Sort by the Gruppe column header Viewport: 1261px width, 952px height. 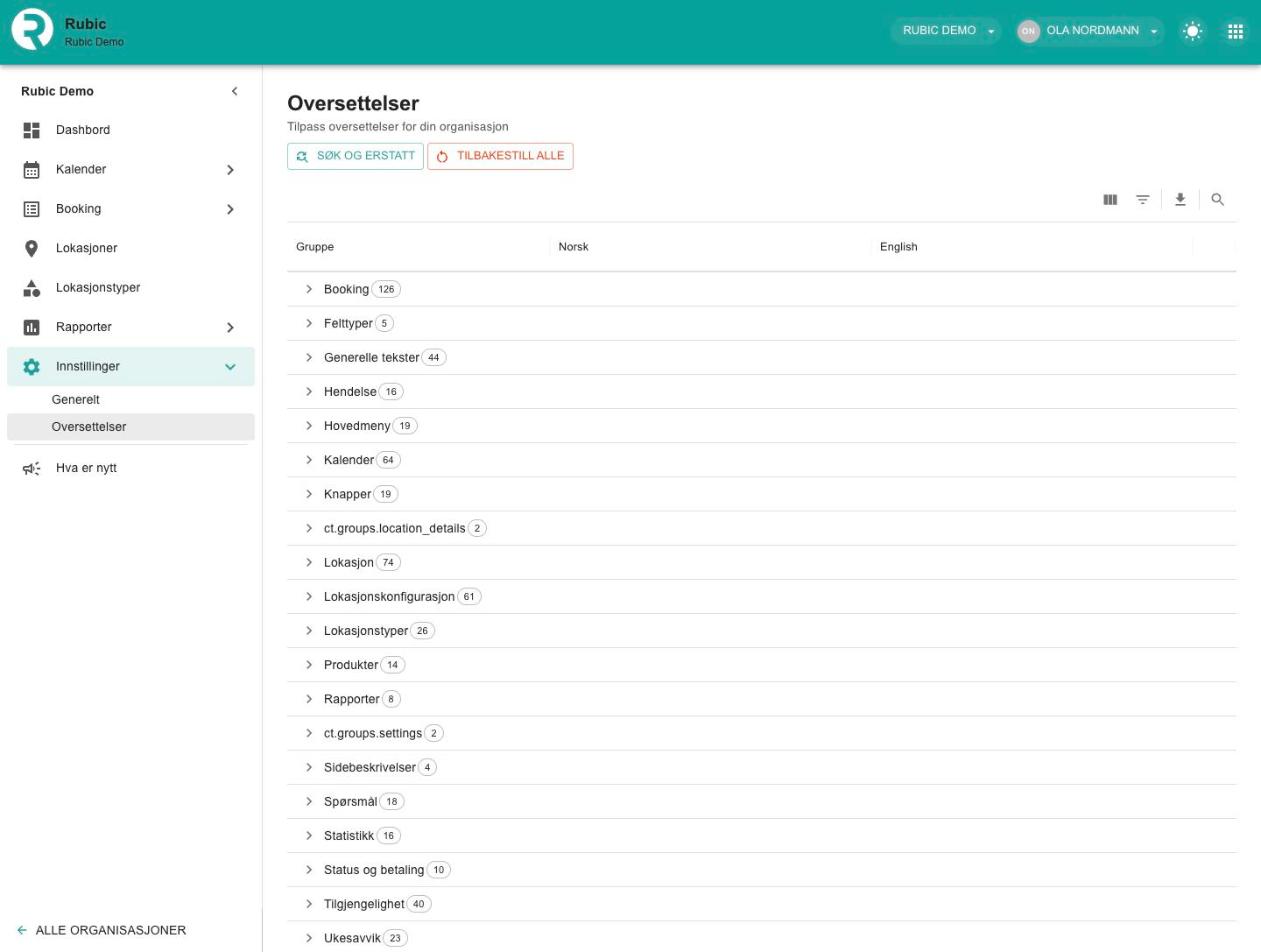click(x=315, y=247)
